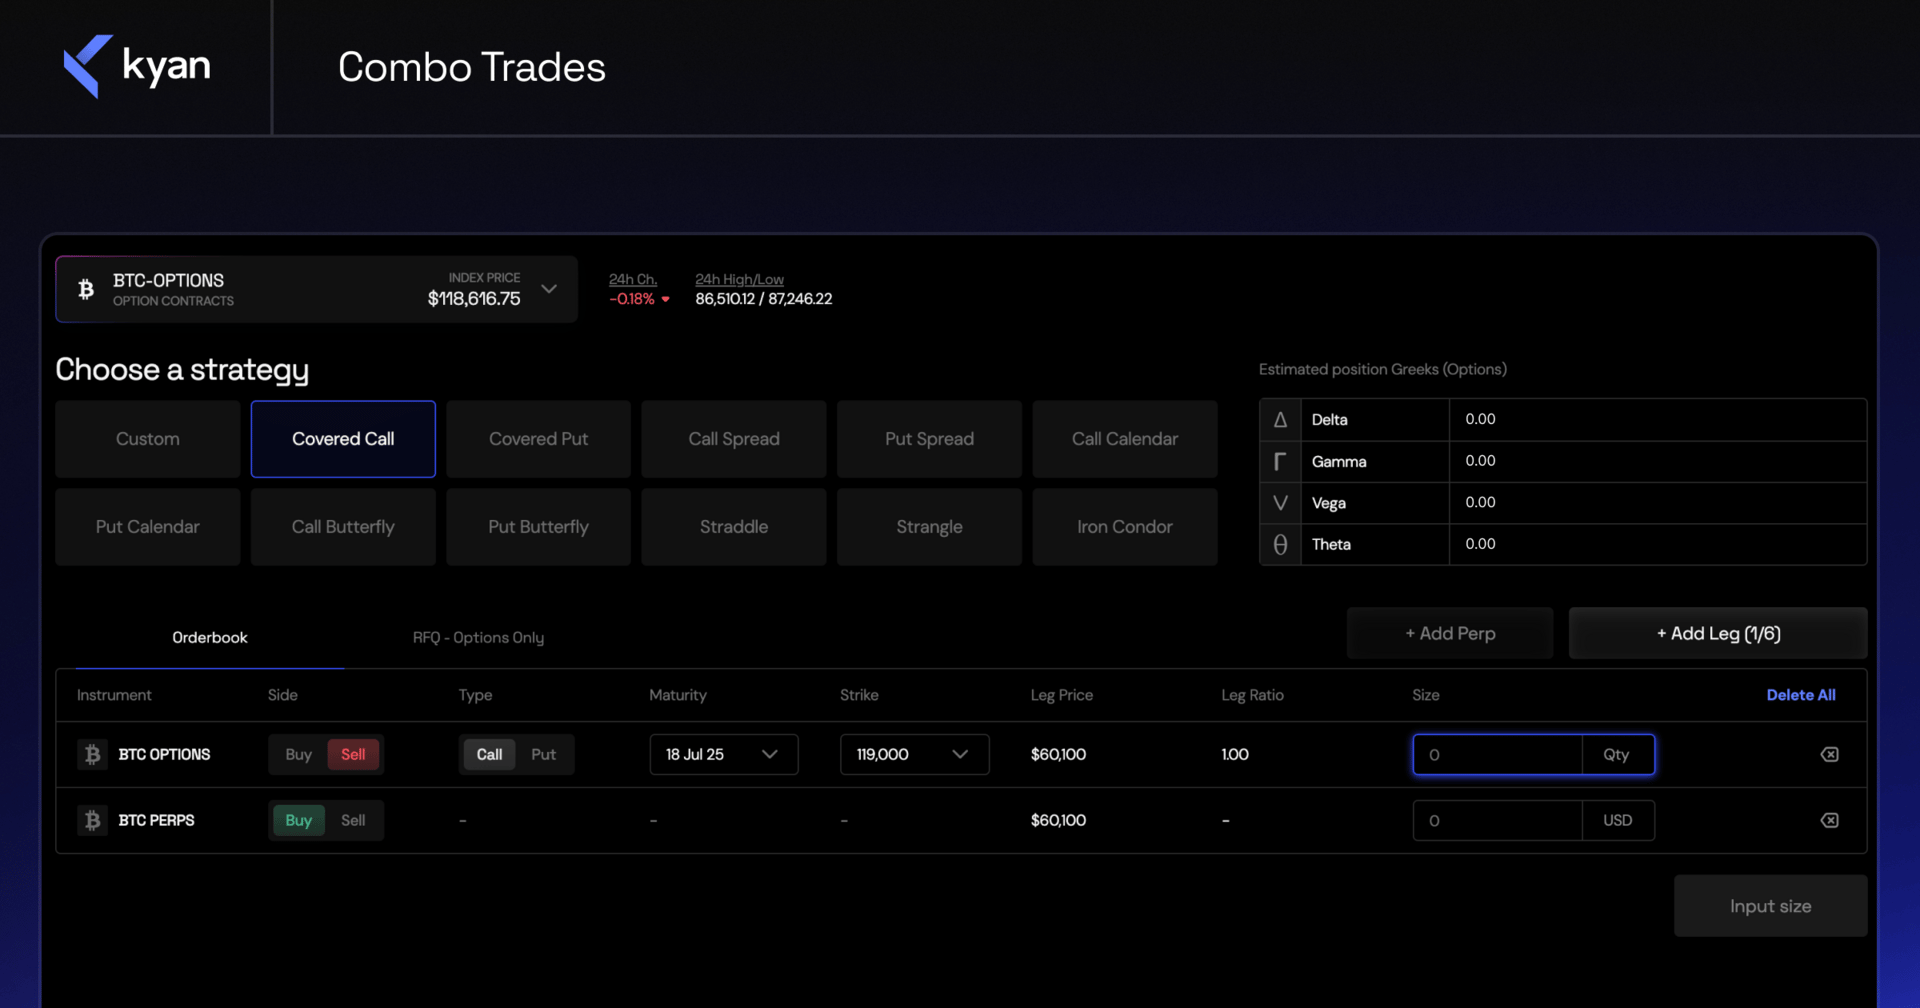
Task: Click the Gamma symbol icon
Action: coord(1280,461)
